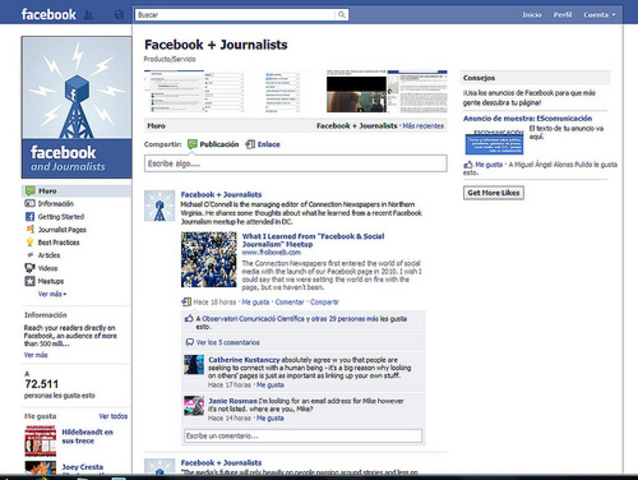The height and width of the screenshot is (480, 638).
Task: Focus the Buscar search field
Action: click(236, 15)
